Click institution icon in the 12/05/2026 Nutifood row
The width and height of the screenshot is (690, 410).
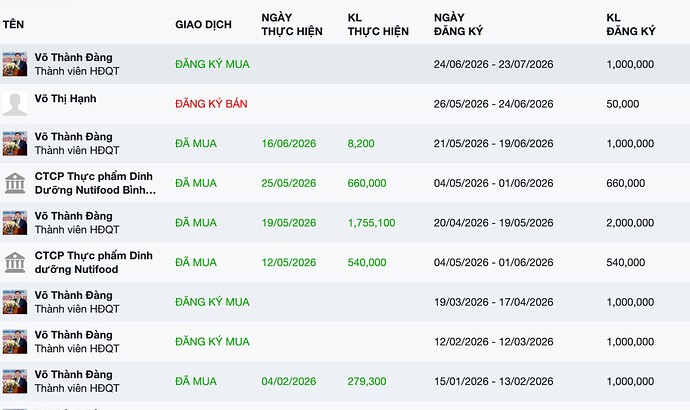(x=15, y=262)
